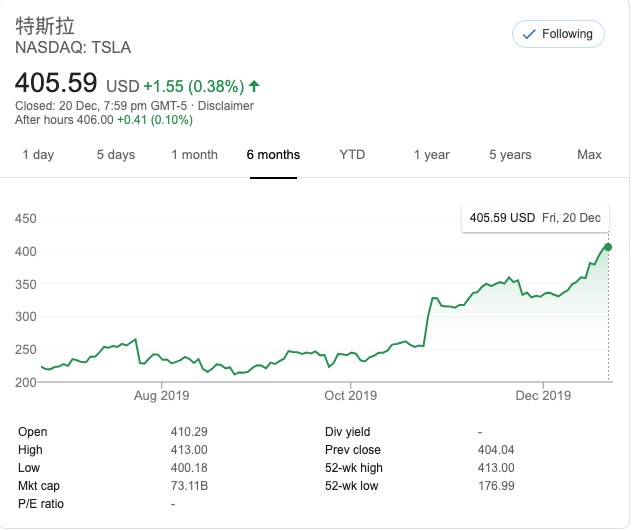The width and height of the screenshot is (632, 530).
Task: Click the 200 y-axis label
Action: [x=26, y=382]
